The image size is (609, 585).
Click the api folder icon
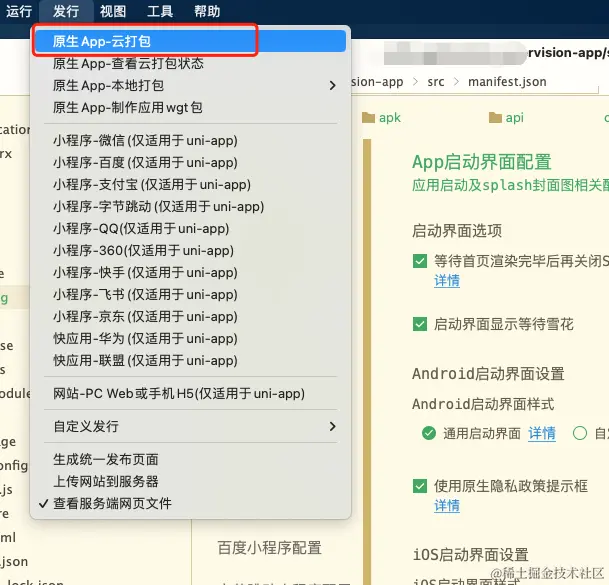click(x=495, y=117)
